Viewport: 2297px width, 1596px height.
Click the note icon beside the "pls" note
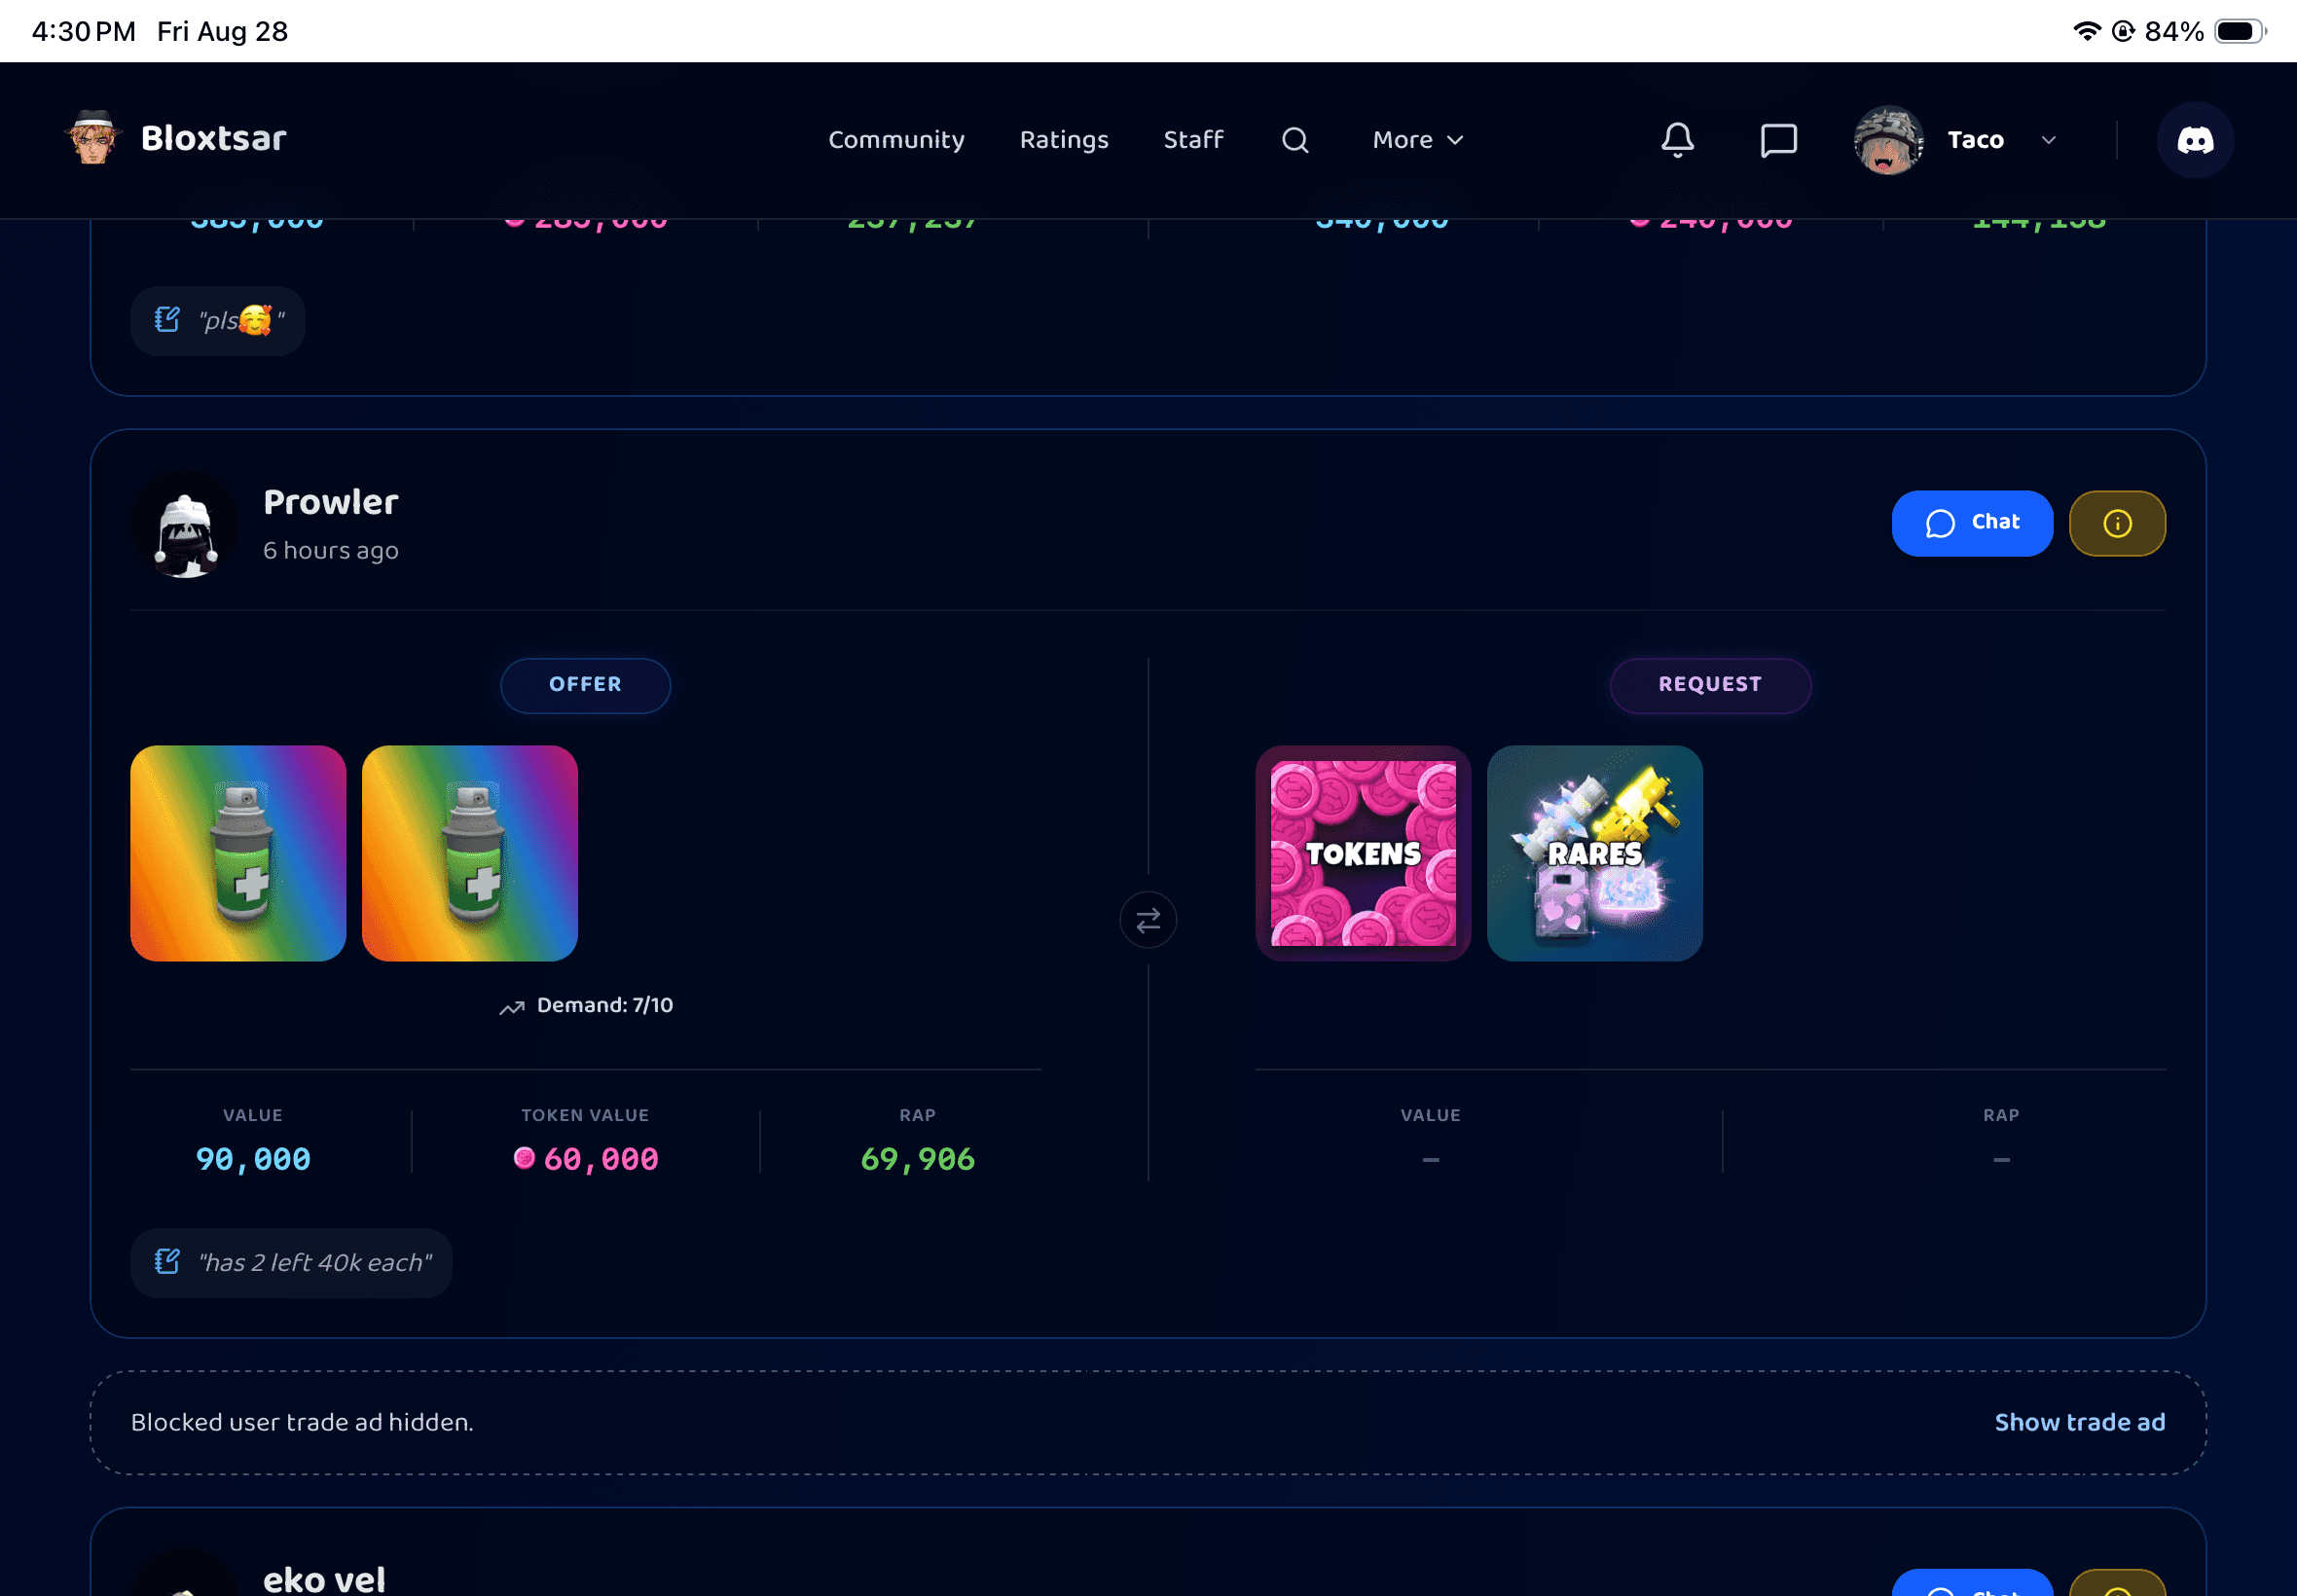pos(167,320)
